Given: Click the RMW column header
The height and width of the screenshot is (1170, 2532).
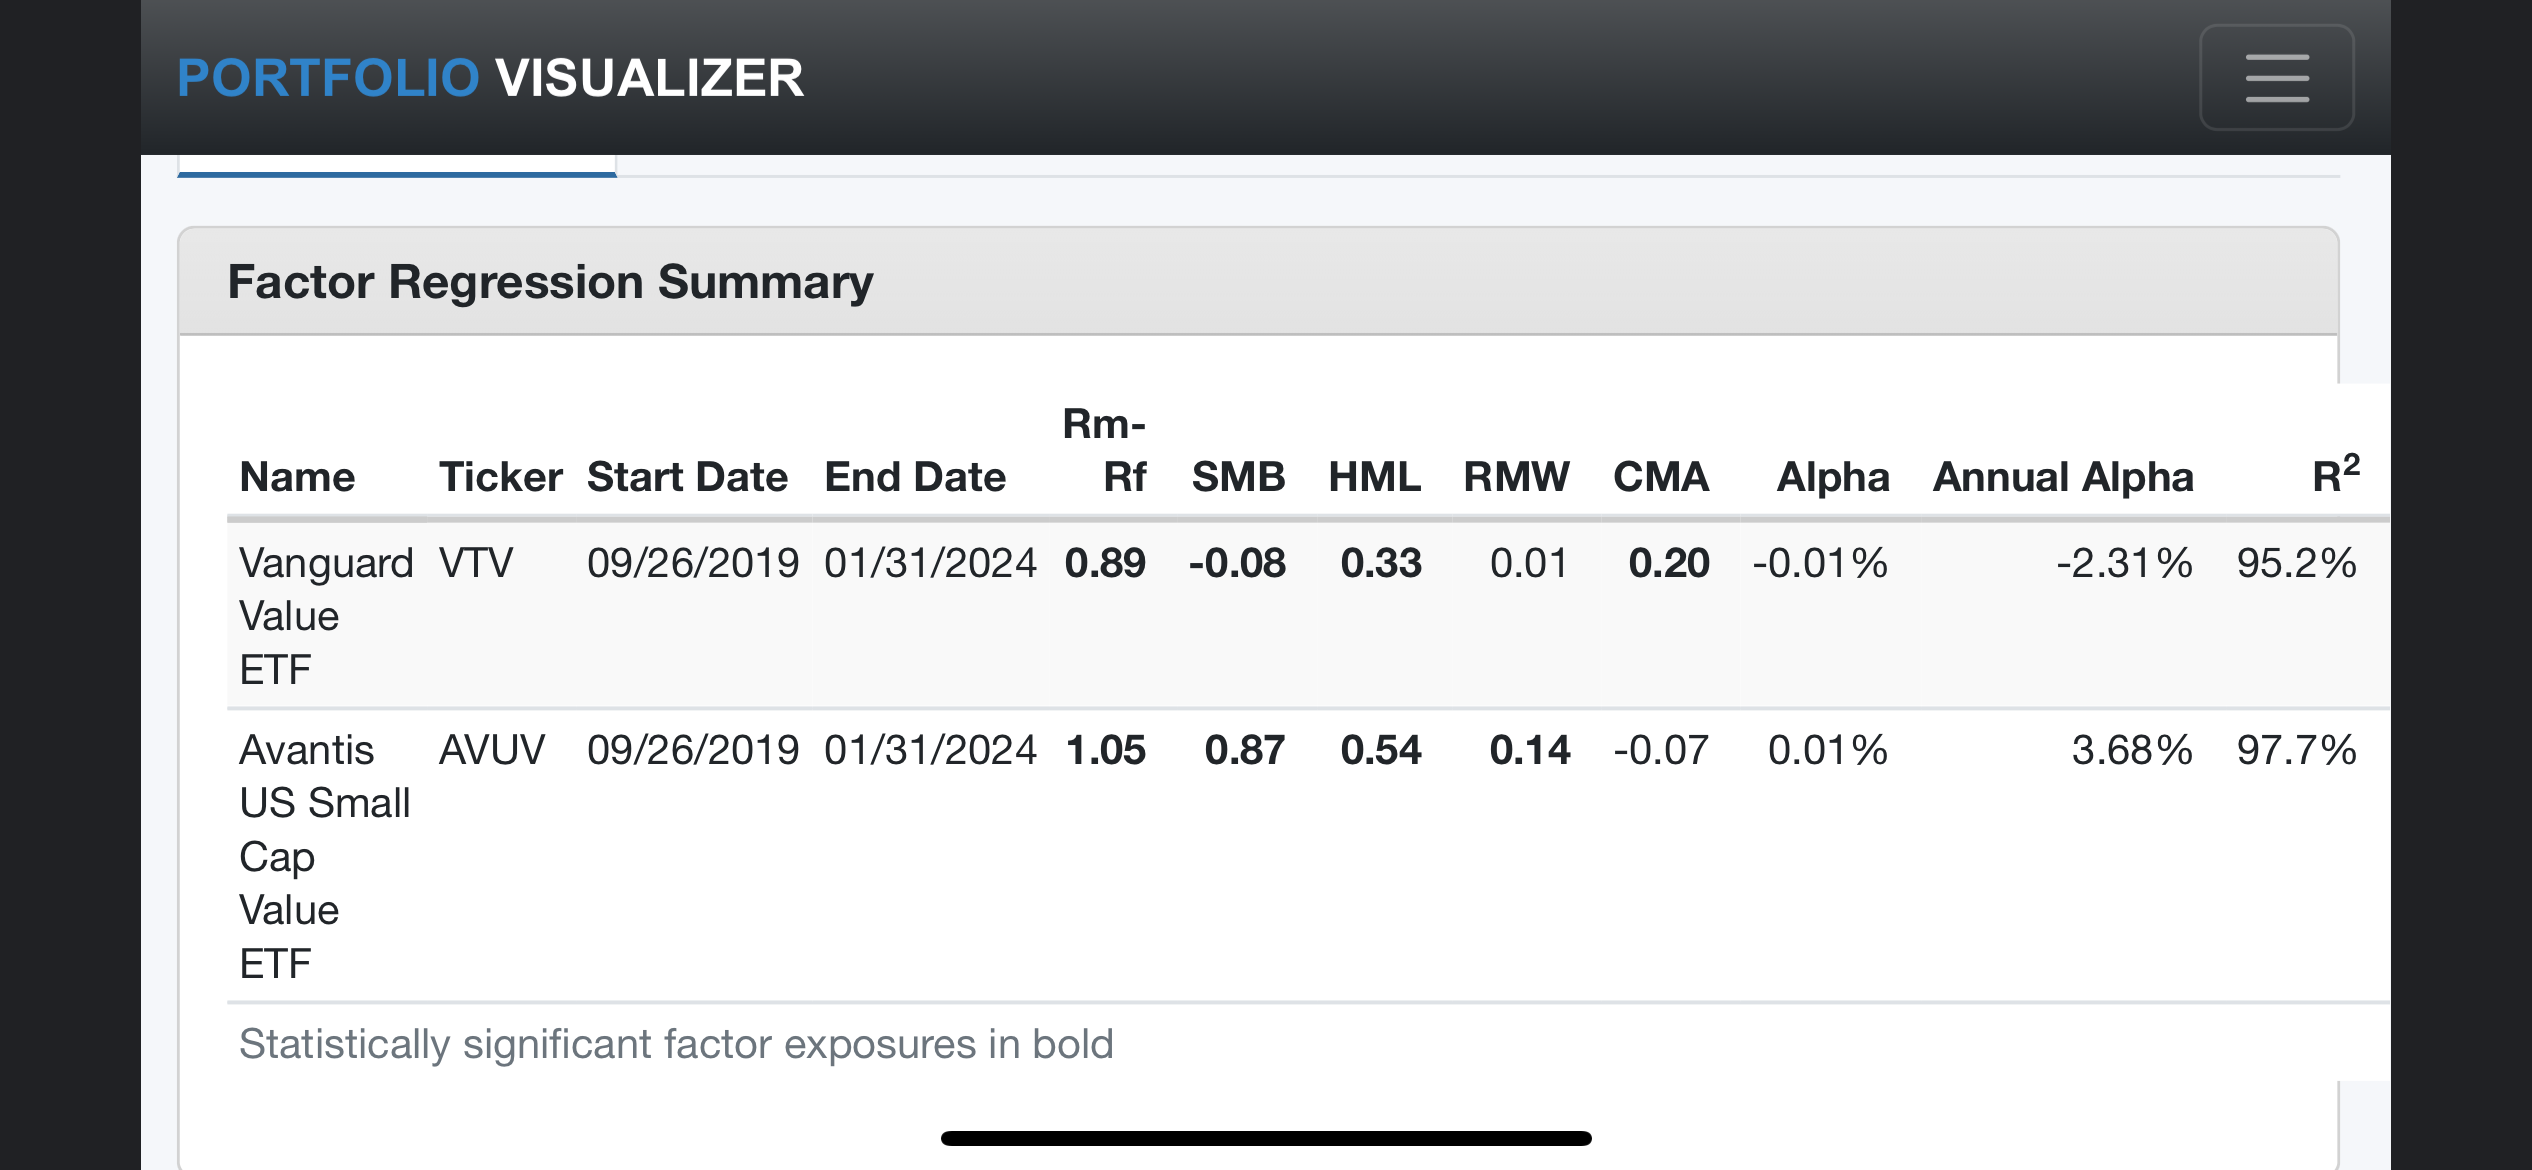Looking at the screenshot, I should click(1516, 477).
